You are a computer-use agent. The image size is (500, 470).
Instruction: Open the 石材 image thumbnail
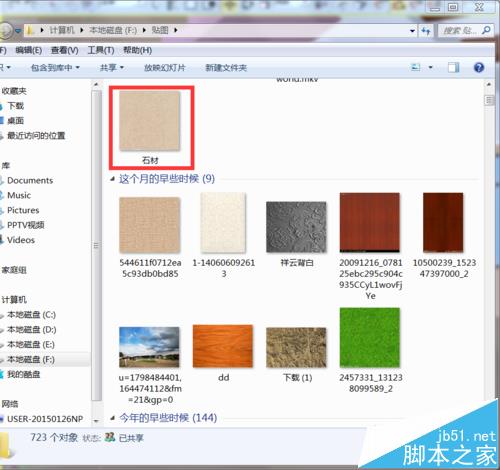[x=150, y=121]
